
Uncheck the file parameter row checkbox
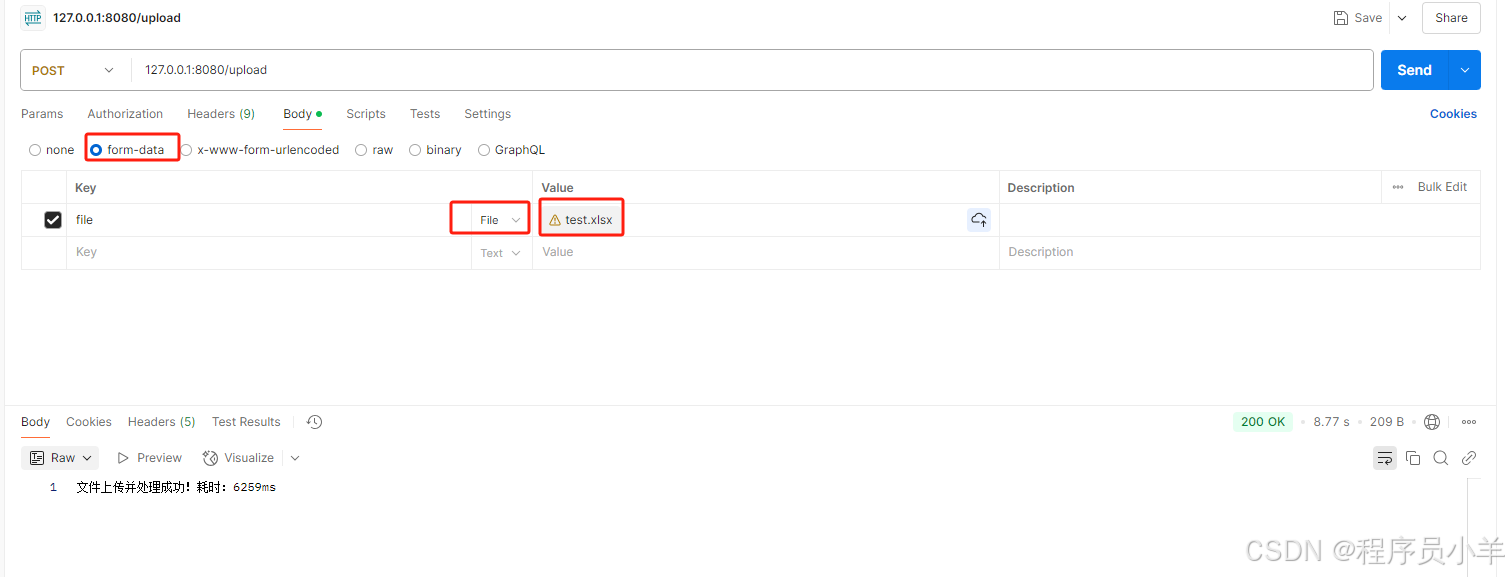click(52, 219)
